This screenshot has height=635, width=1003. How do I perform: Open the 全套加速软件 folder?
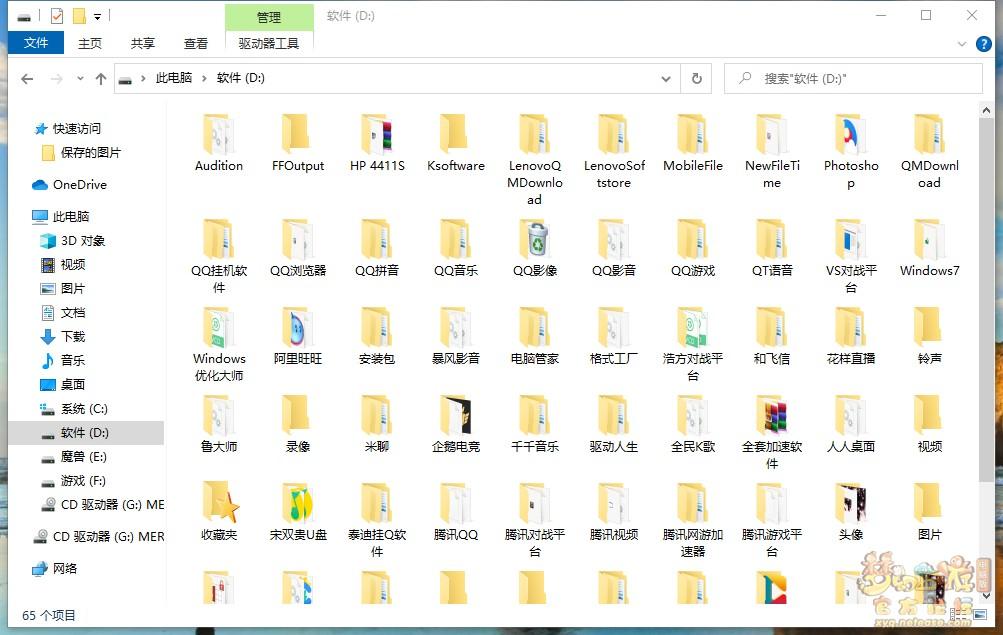[772, 433]
